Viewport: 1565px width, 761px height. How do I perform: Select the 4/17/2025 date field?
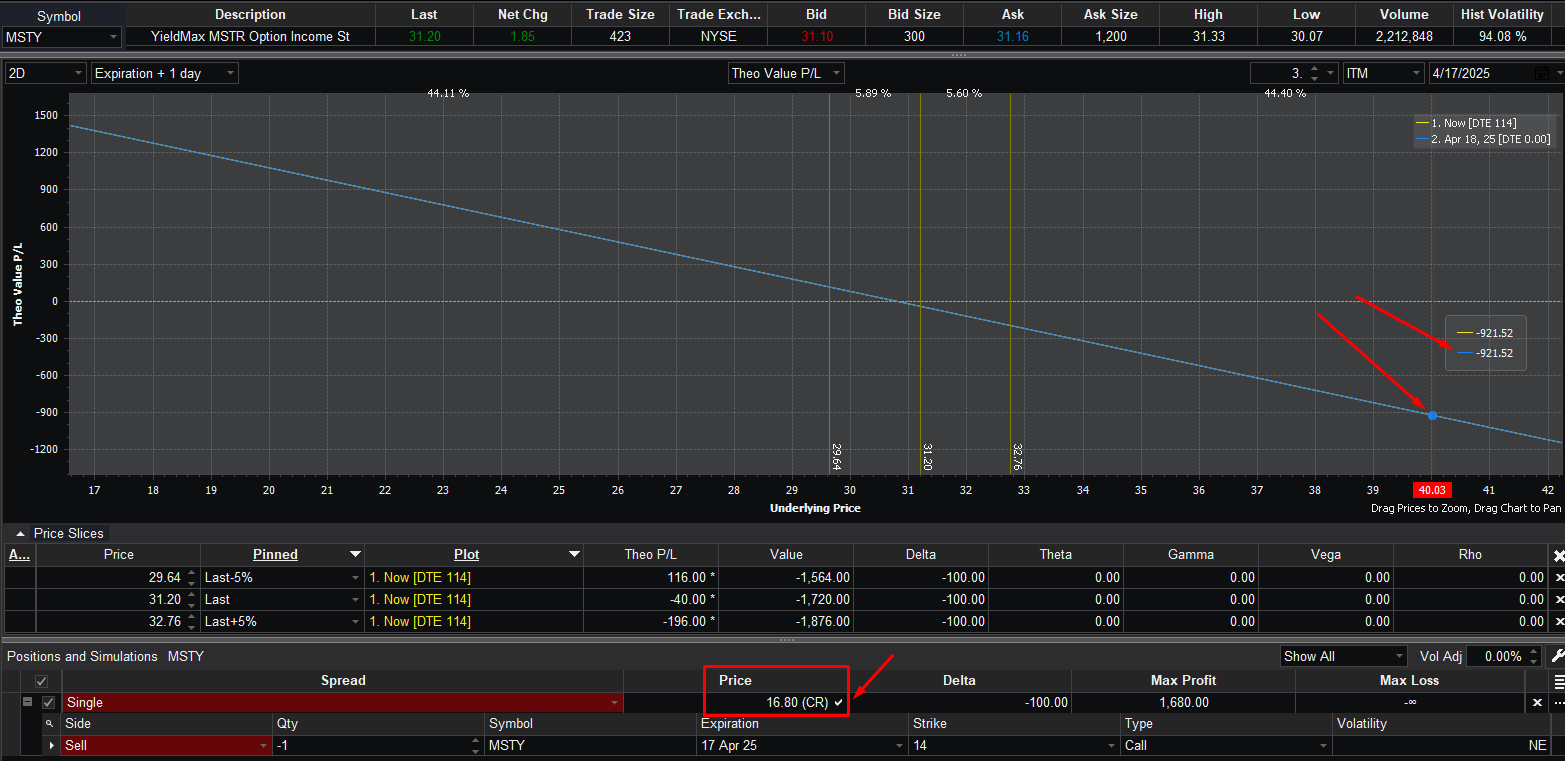coord(1482,74)
